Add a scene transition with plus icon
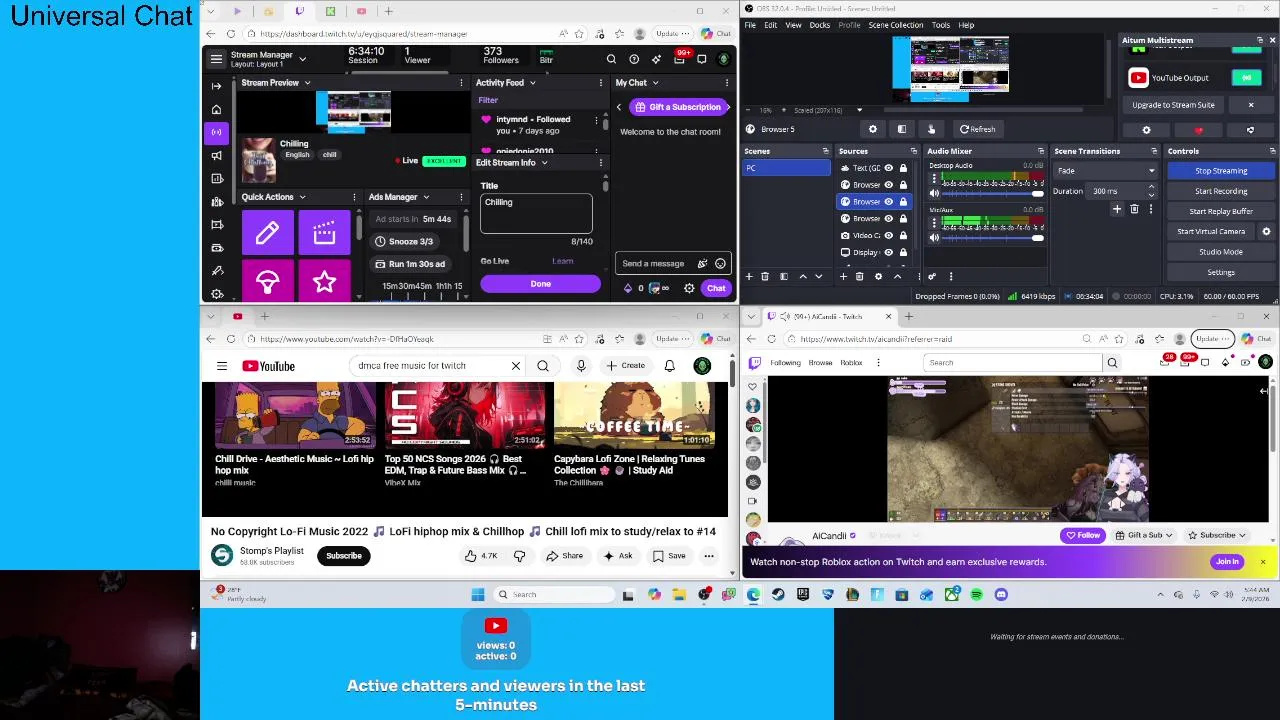This screenshot has width=1280, height=720. coord(1117,209)
